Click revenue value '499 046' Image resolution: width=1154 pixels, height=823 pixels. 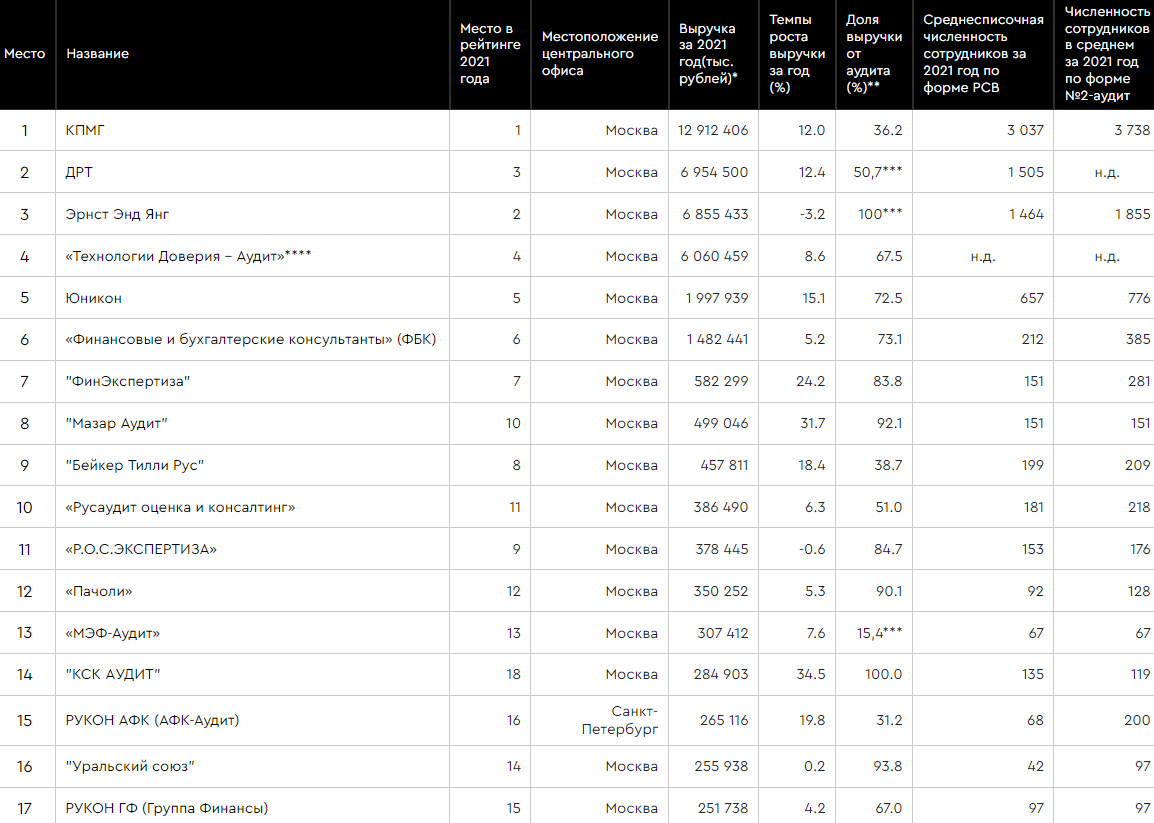(721, 423)
